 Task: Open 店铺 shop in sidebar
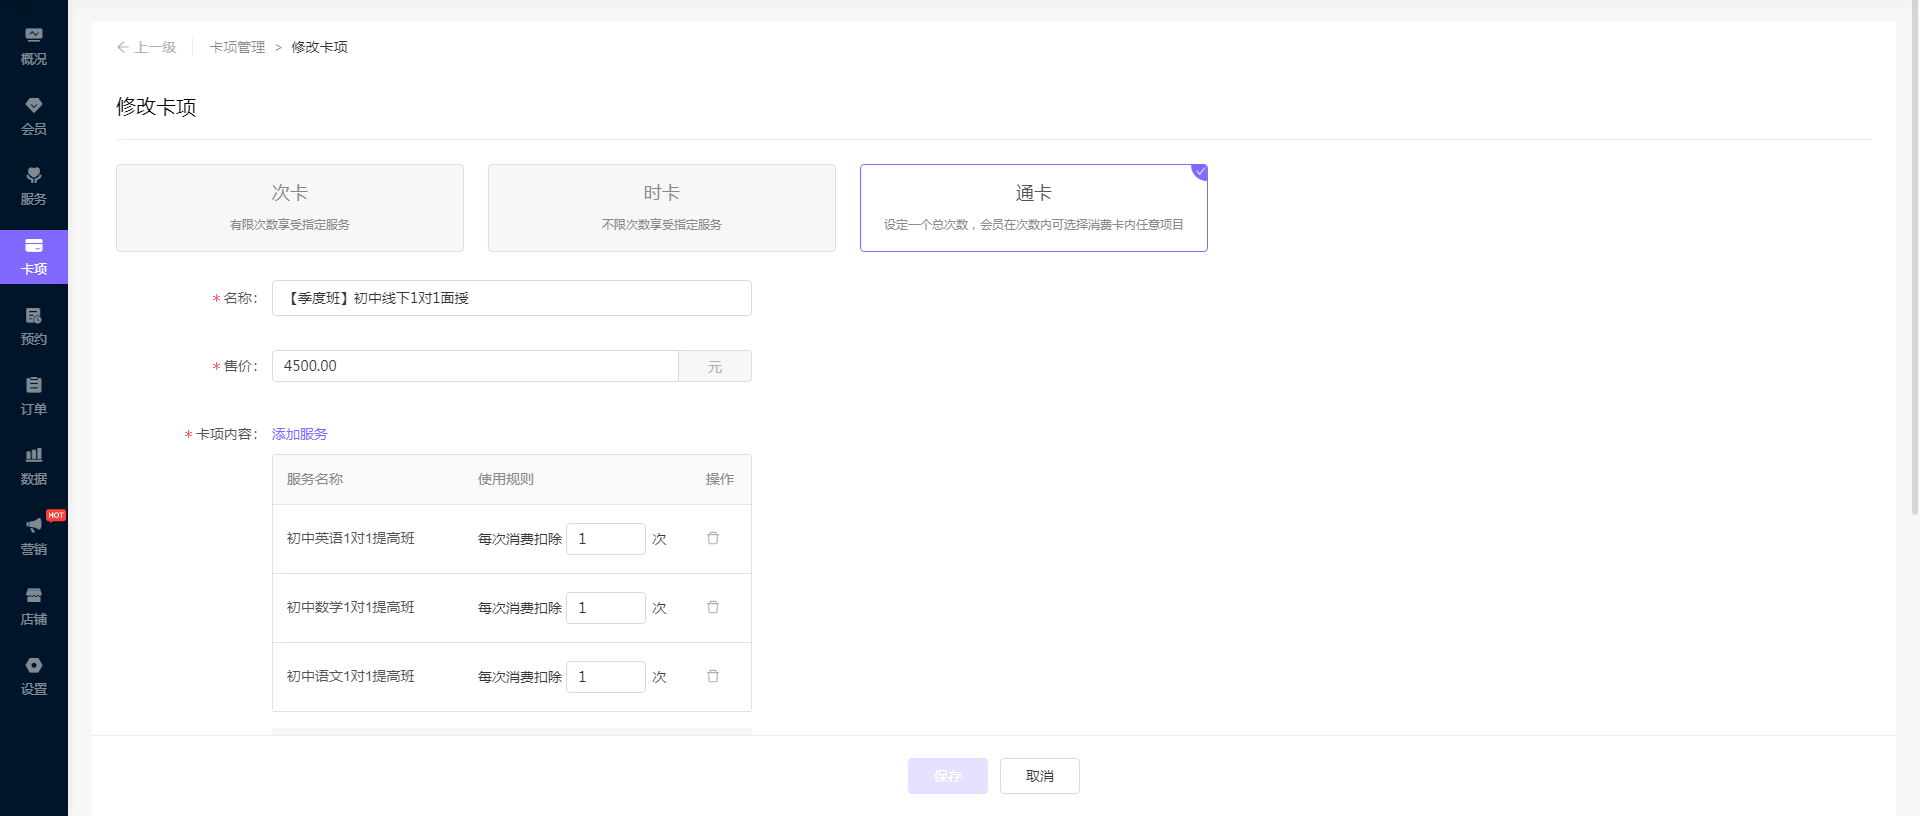(34, 607)
